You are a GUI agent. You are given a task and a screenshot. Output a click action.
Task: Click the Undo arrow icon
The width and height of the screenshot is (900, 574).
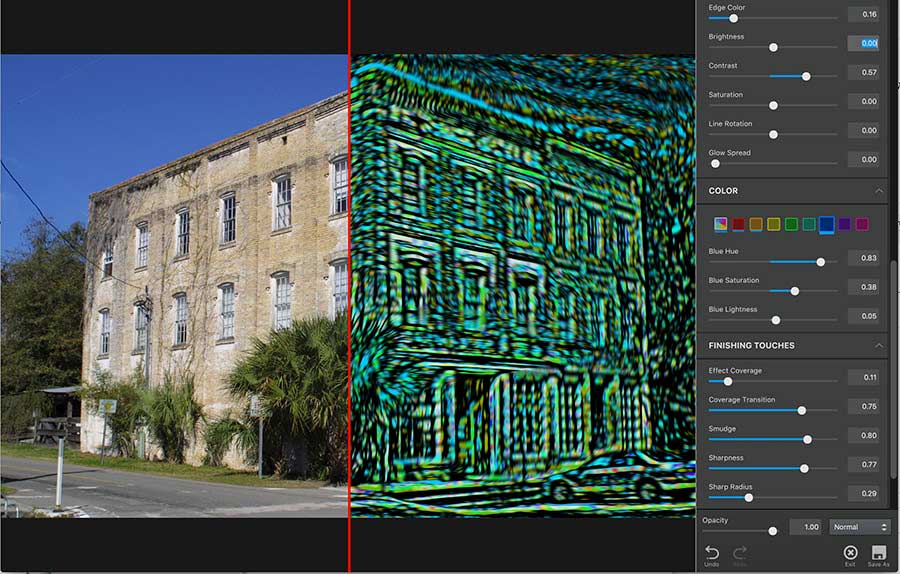click(711, 552)
